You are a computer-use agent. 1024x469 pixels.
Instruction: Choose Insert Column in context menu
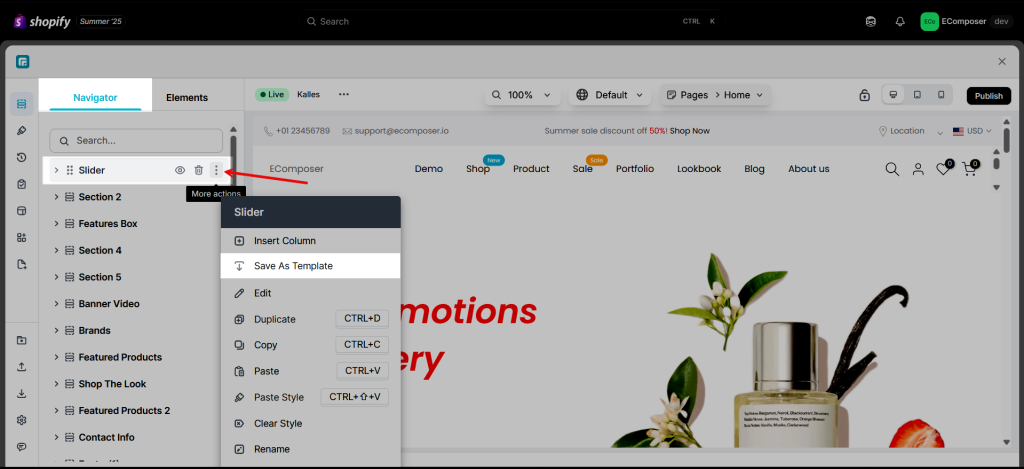[310, 240]
